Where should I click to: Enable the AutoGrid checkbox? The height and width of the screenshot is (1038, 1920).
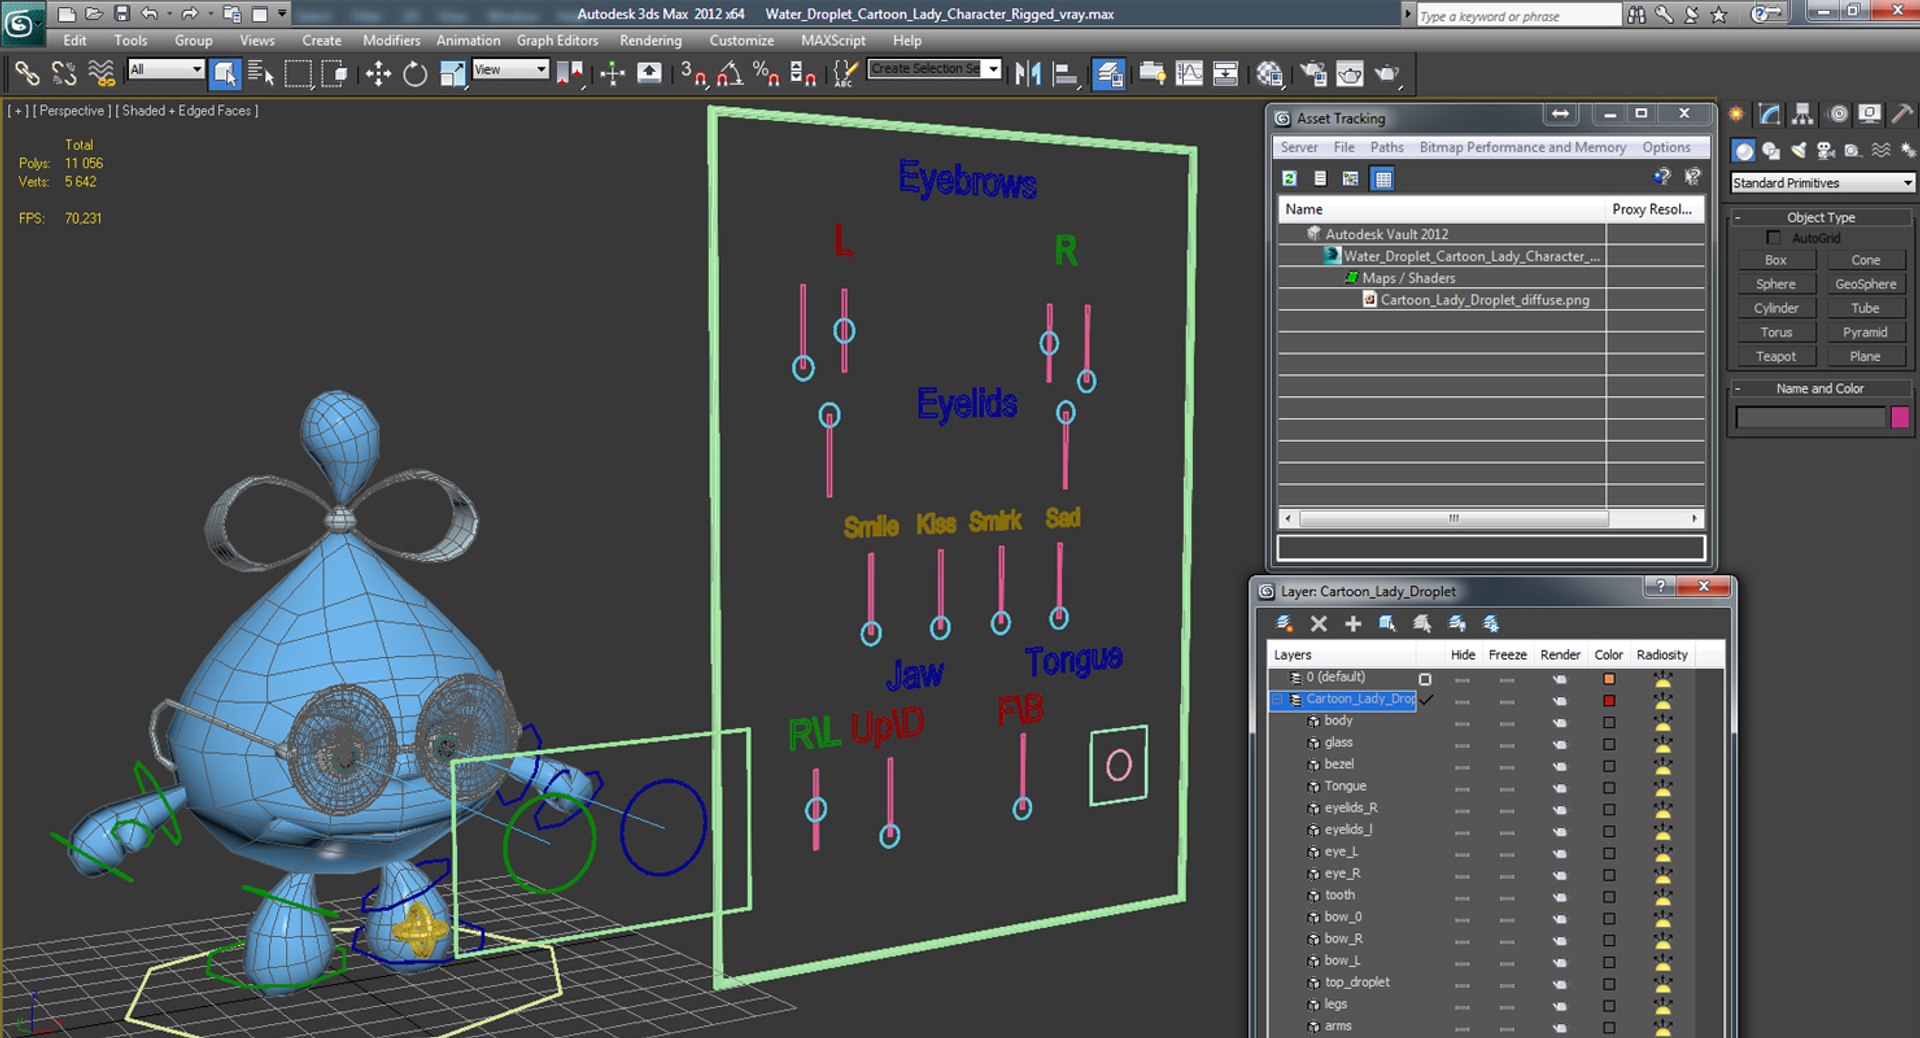pyautogui.click(x=1773, y=238)
